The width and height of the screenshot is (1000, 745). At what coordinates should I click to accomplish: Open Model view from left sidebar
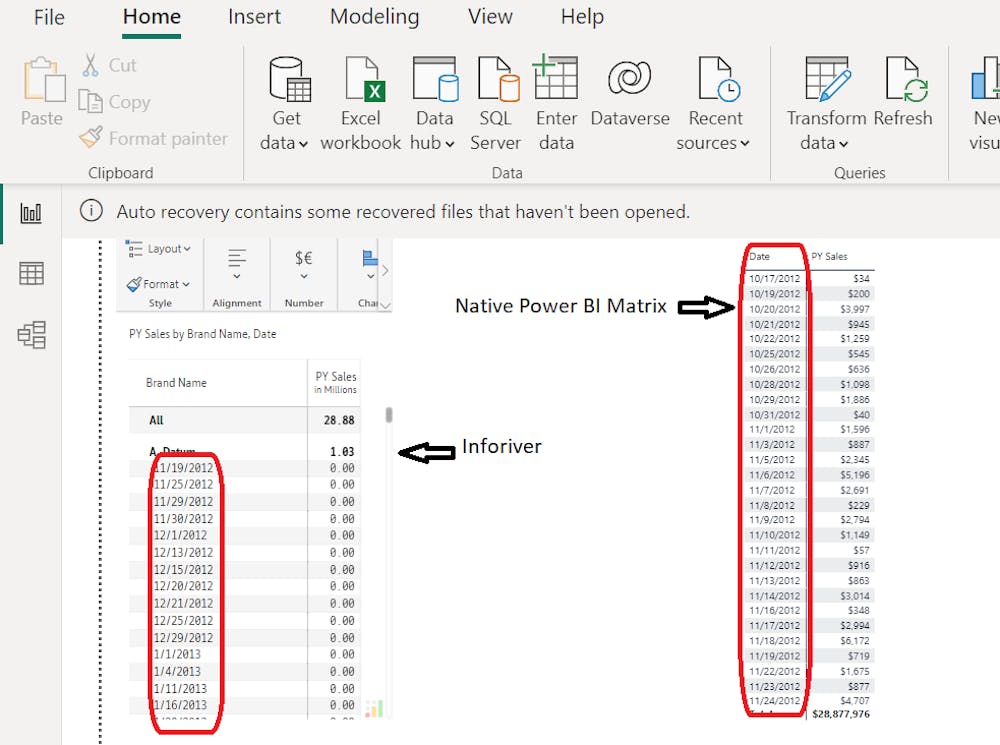click(x=31, y=335)
